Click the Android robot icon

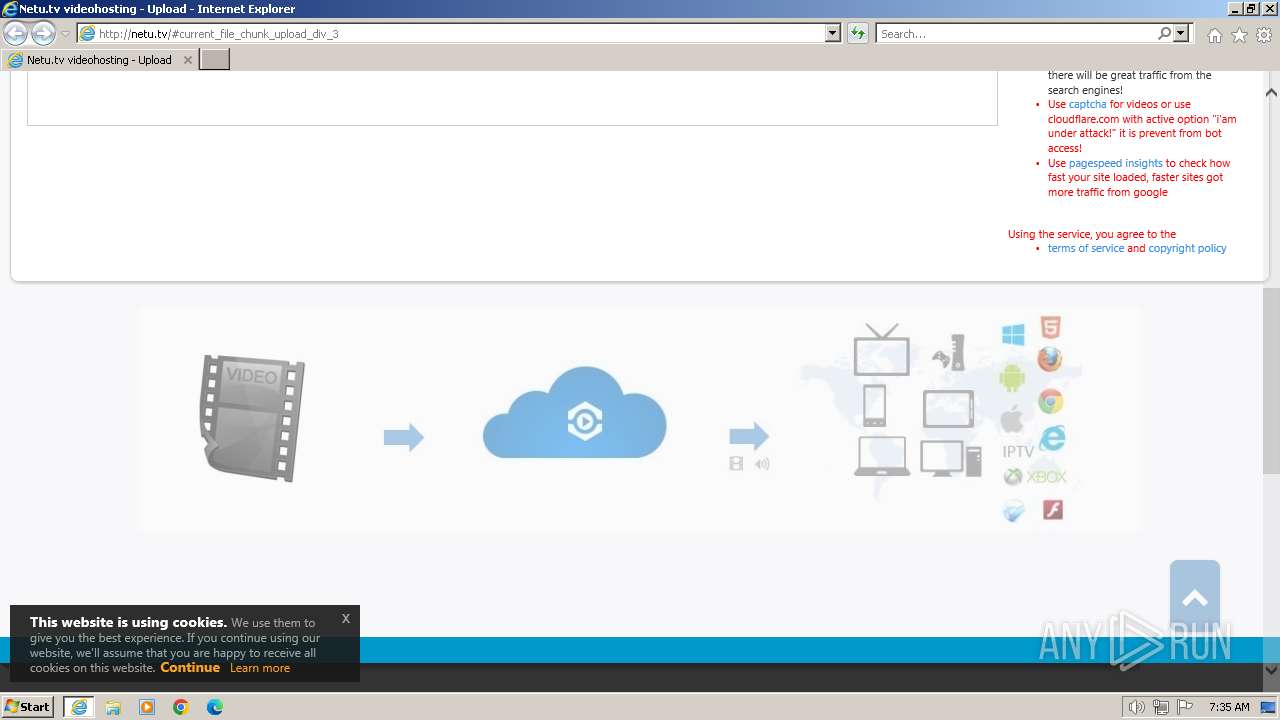tap(1012, 378)
